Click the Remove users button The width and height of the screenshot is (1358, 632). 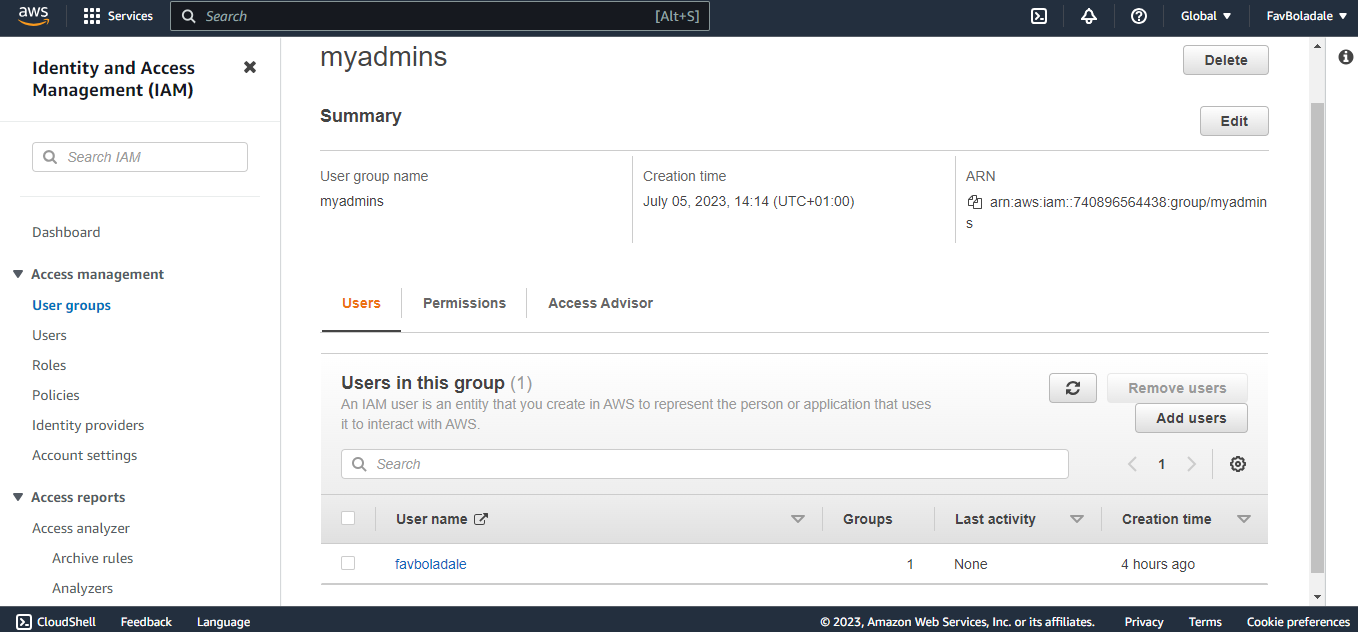(x=1177, y=388)
